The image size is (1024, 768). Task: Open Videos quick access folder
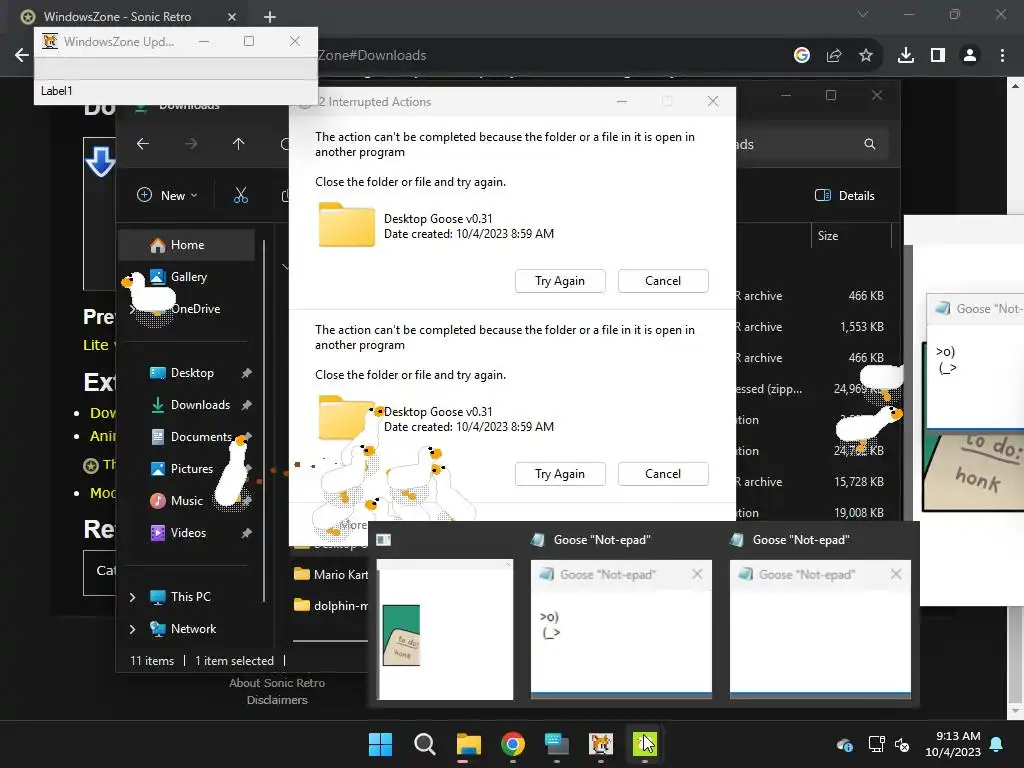(188, 533)
